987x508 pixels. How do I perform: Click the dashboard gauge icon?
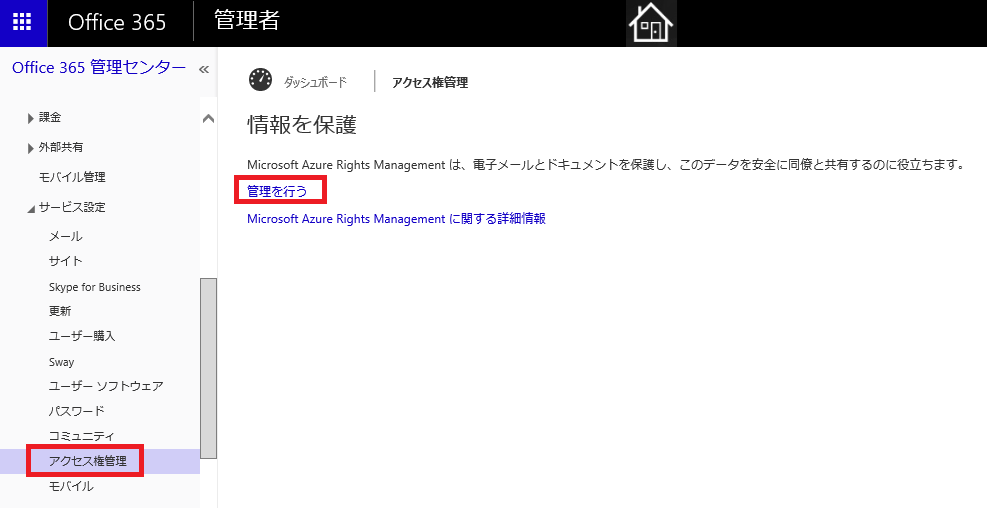click(260, 81)
